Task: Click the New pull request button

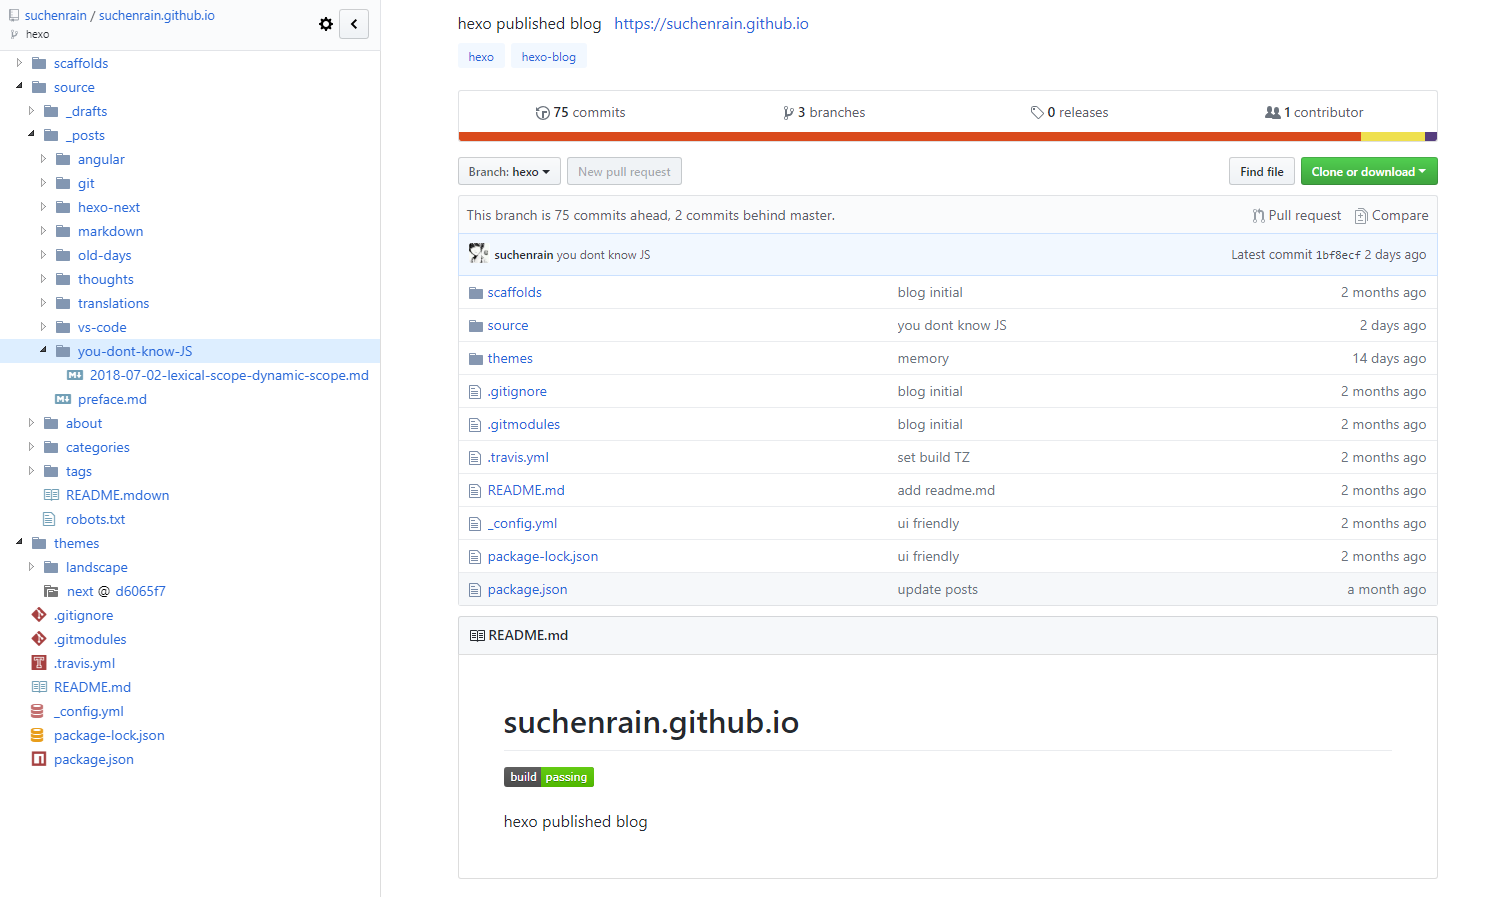Action: [624, 172]
